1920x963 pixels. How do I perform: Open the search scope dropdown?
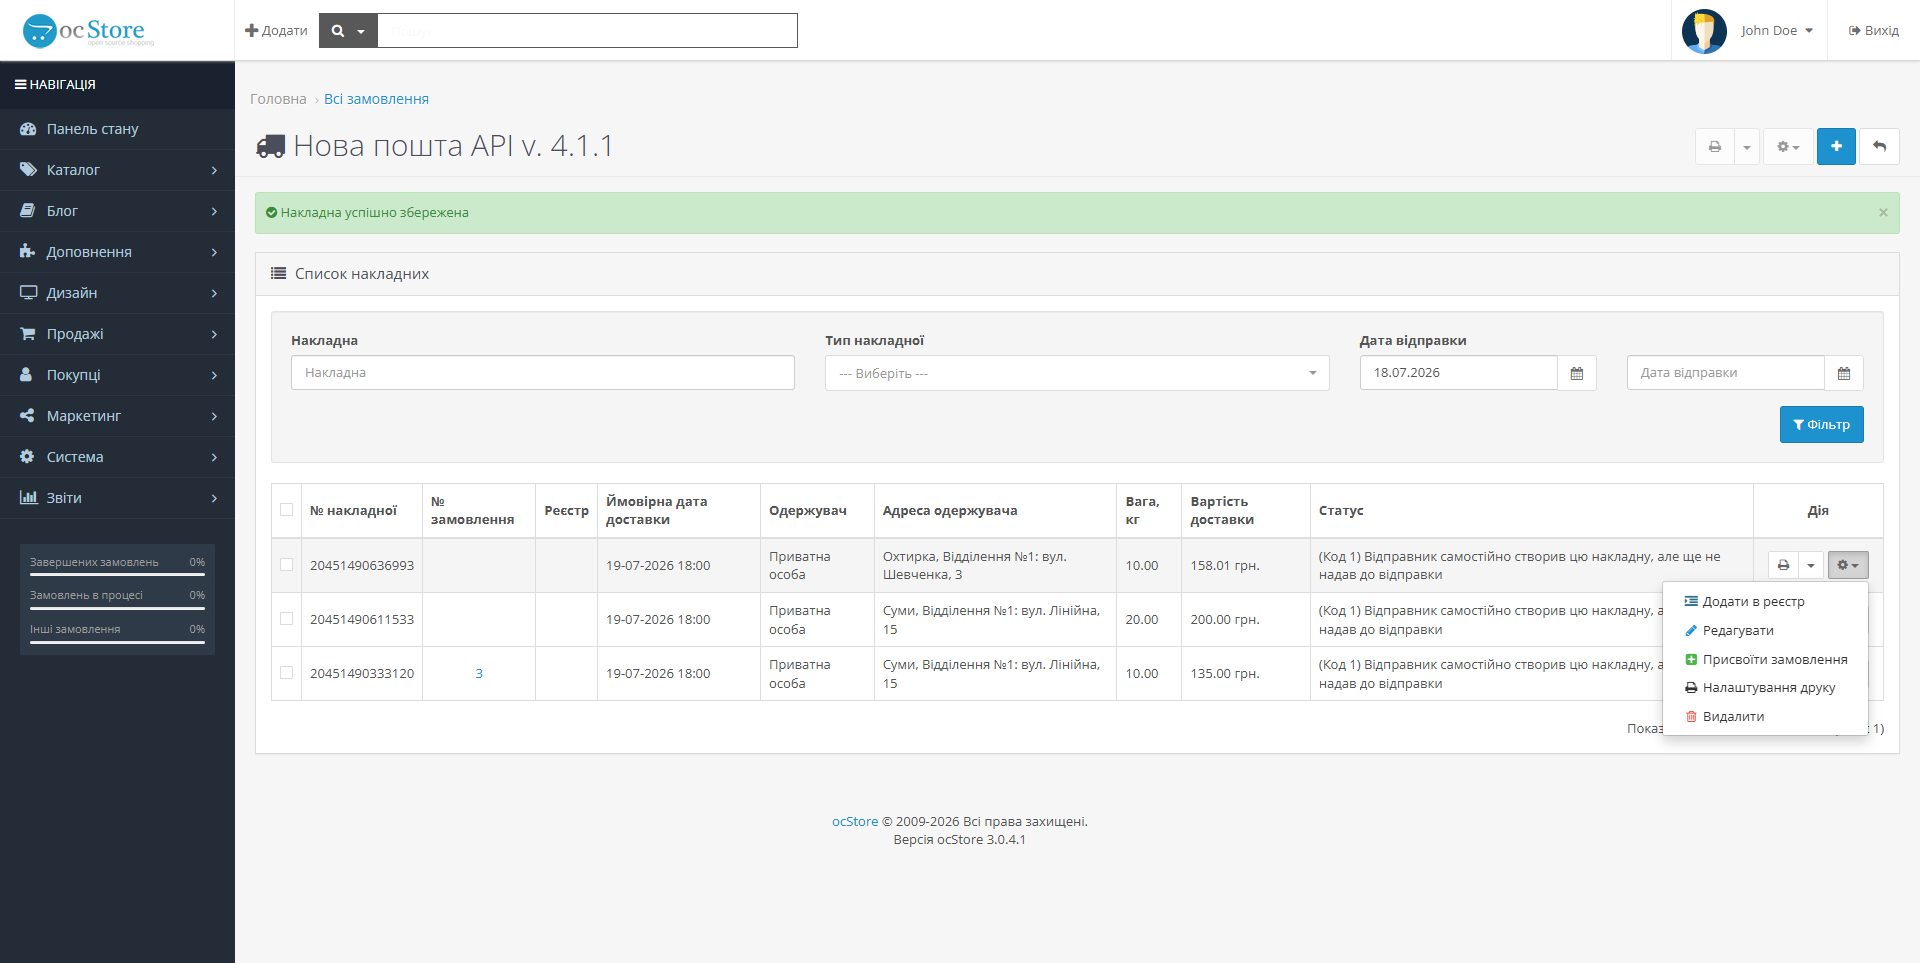tap(348, 31)
